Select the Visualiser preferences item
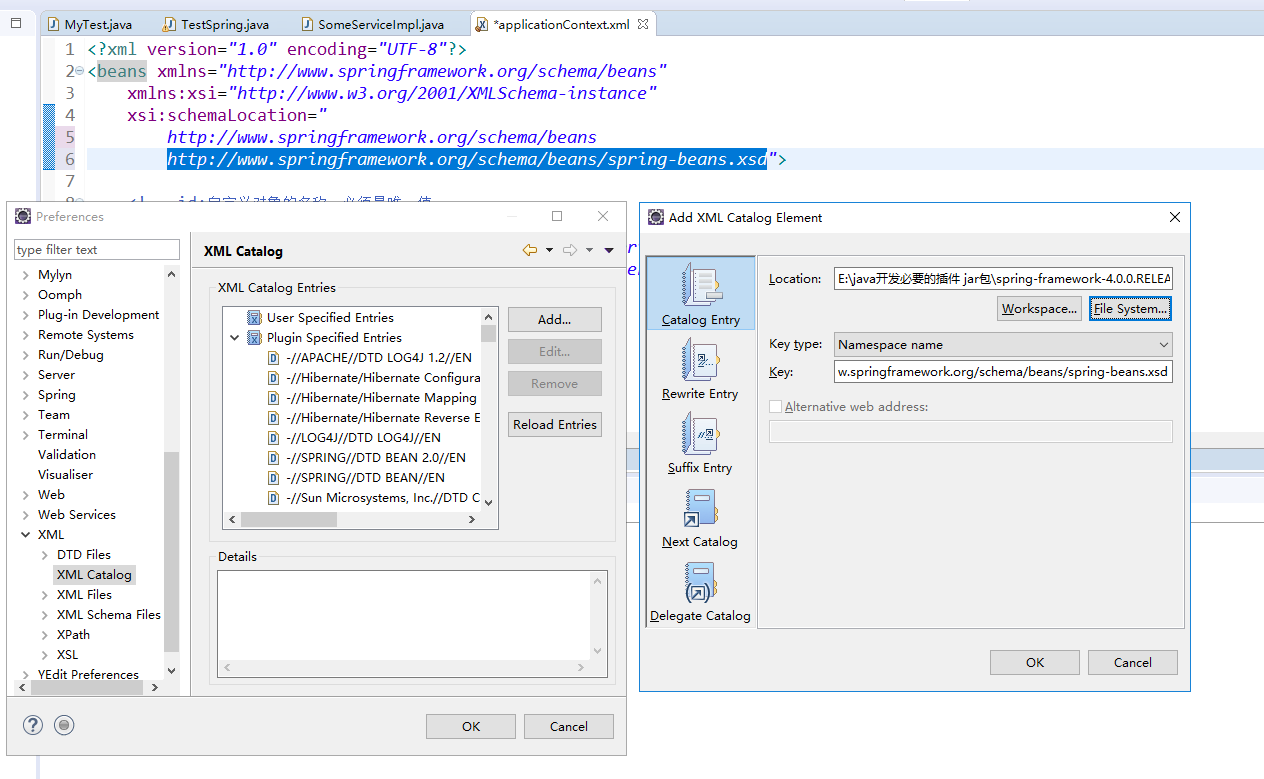 [65, 474]
